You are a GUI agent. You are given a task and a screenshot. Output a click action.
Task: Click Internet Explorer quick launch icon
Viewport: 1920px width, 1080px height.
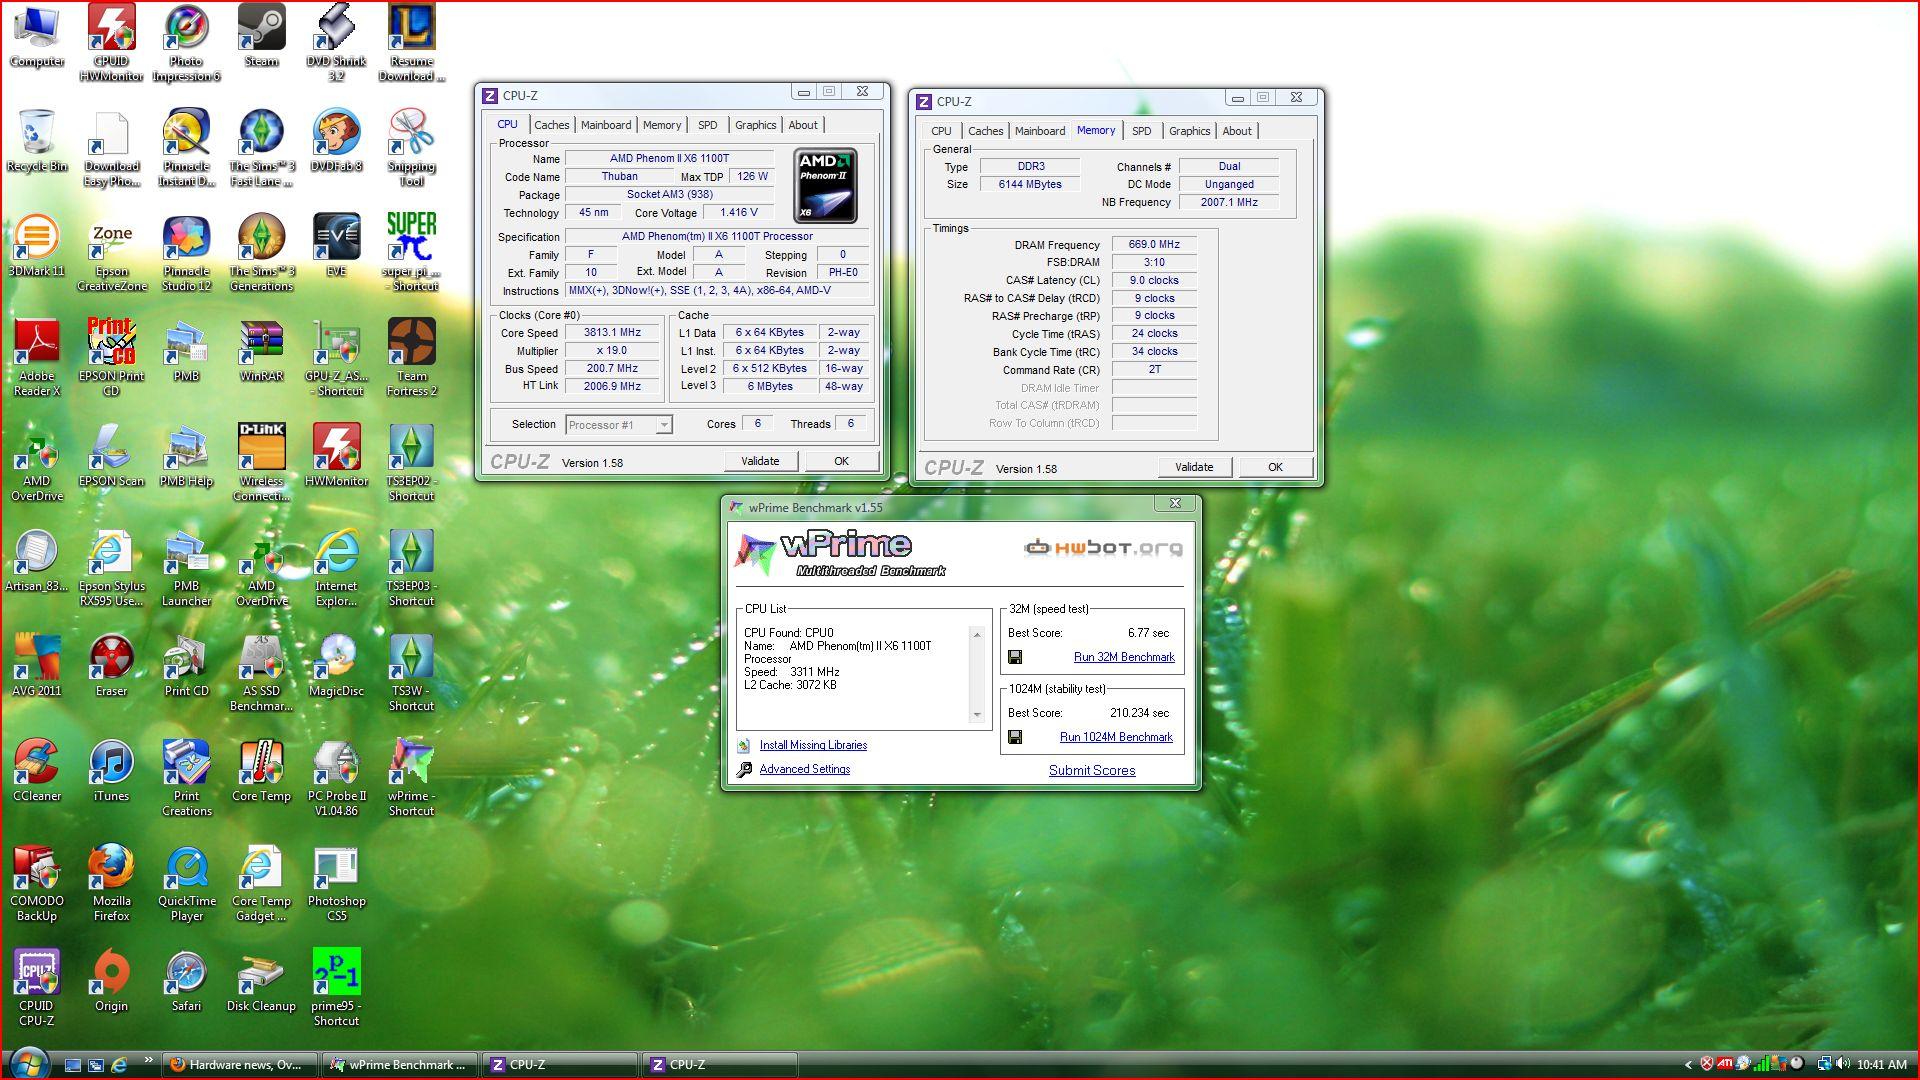[119, 1065]
